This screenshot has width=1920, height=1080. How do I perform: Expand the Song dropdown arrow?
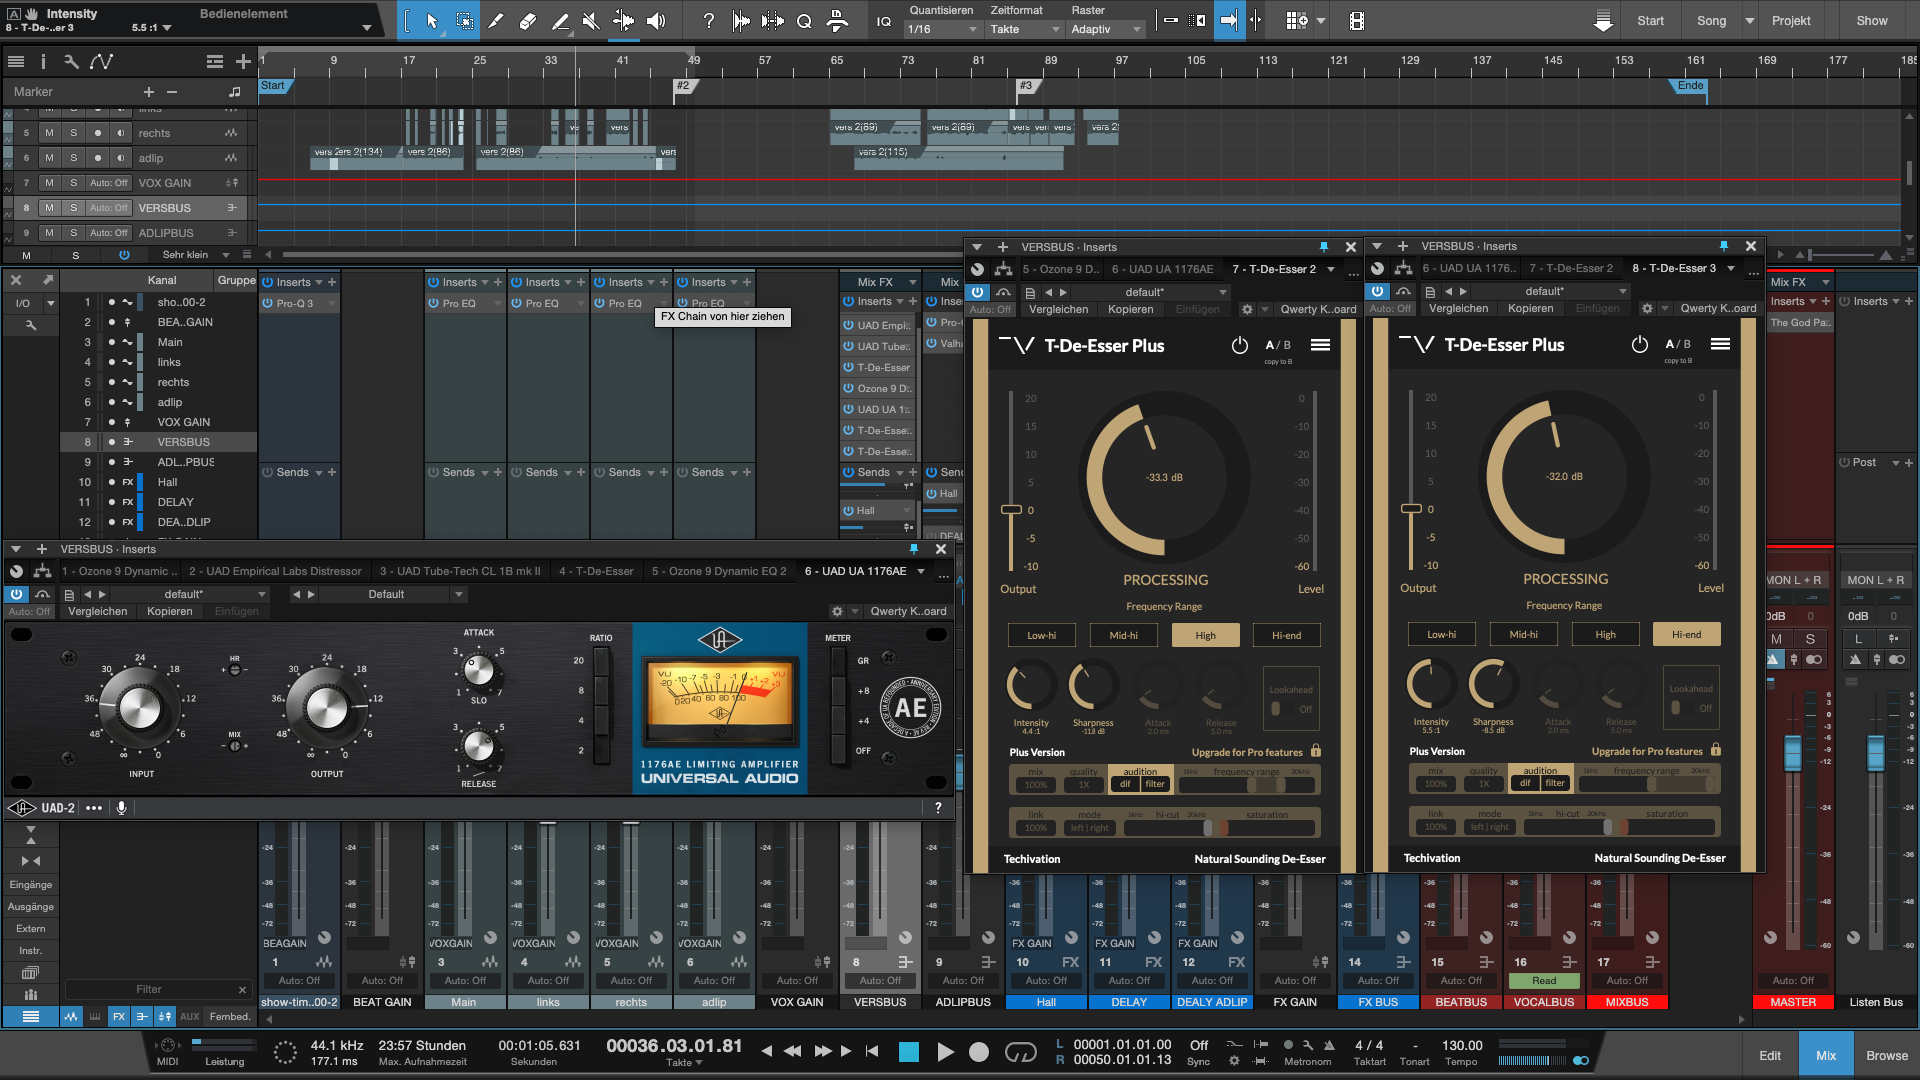1750,21
